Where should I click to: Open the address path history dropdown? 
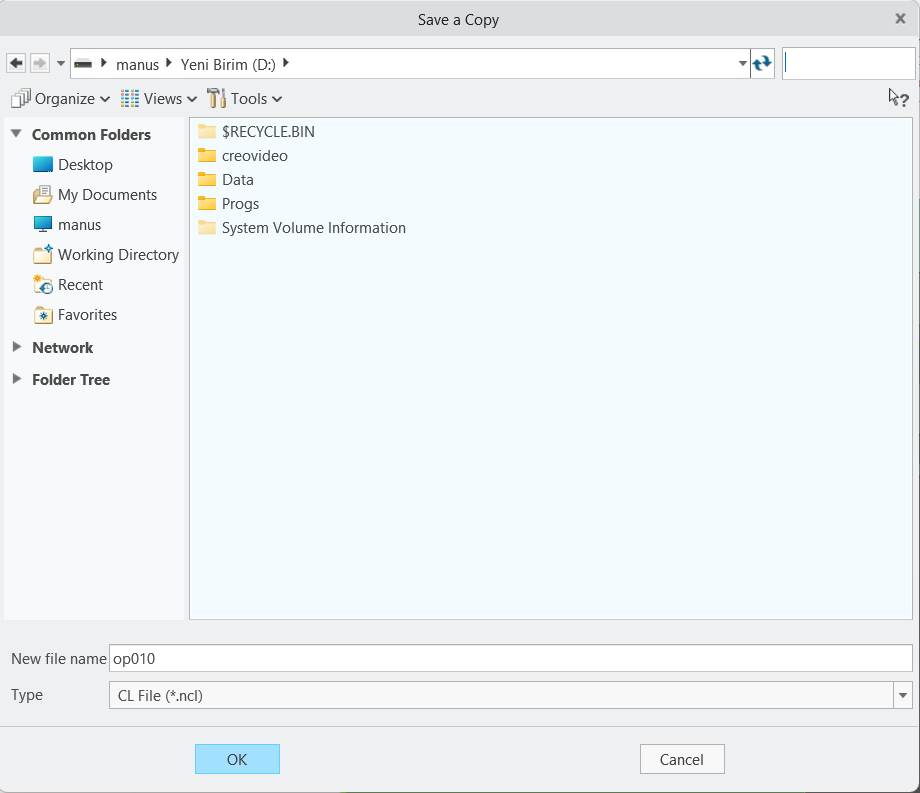tap(742, 63)
